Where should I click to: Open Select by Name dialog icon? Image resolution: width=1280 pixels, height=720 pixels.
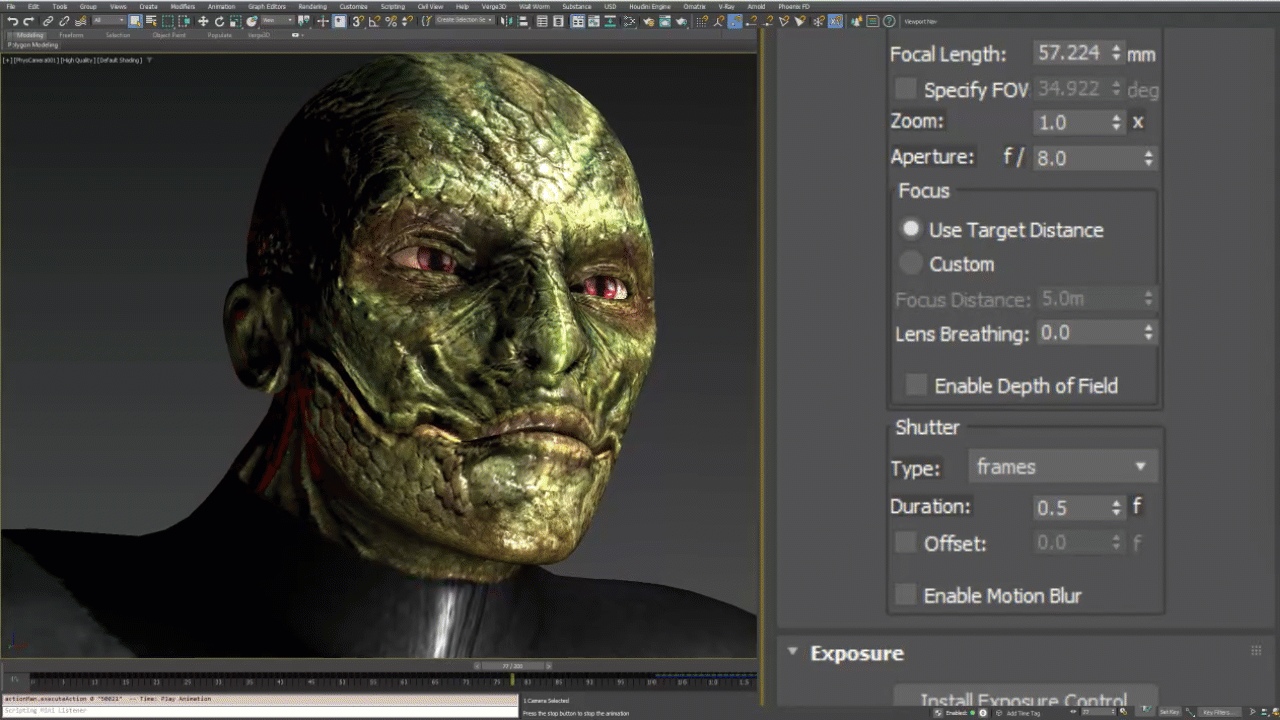click(x=150, y=22)
